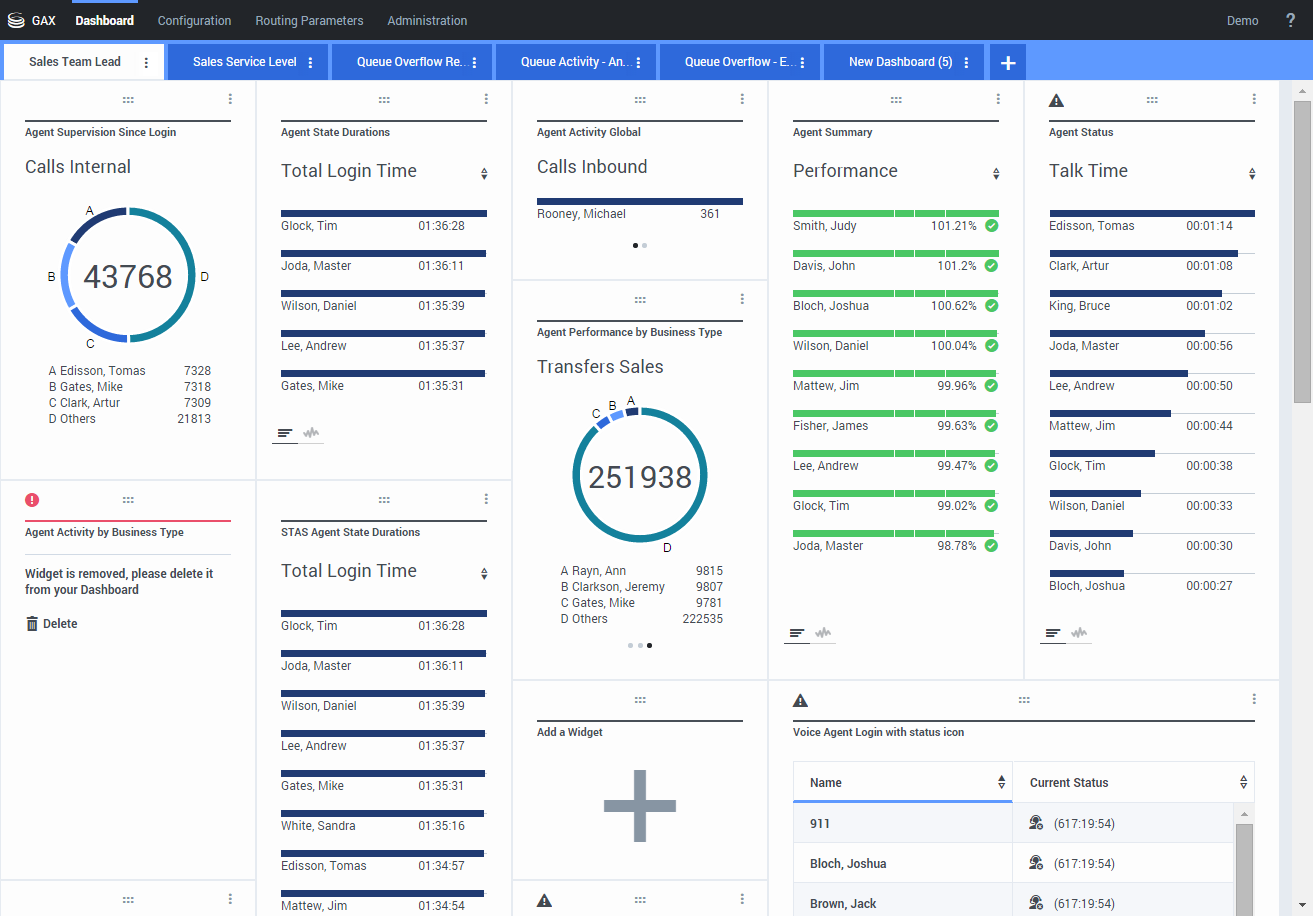This screenshot has height=916, width=1313.
Task: Expand the Talk Time statistic selector
Action: (x=1252, y=174)
